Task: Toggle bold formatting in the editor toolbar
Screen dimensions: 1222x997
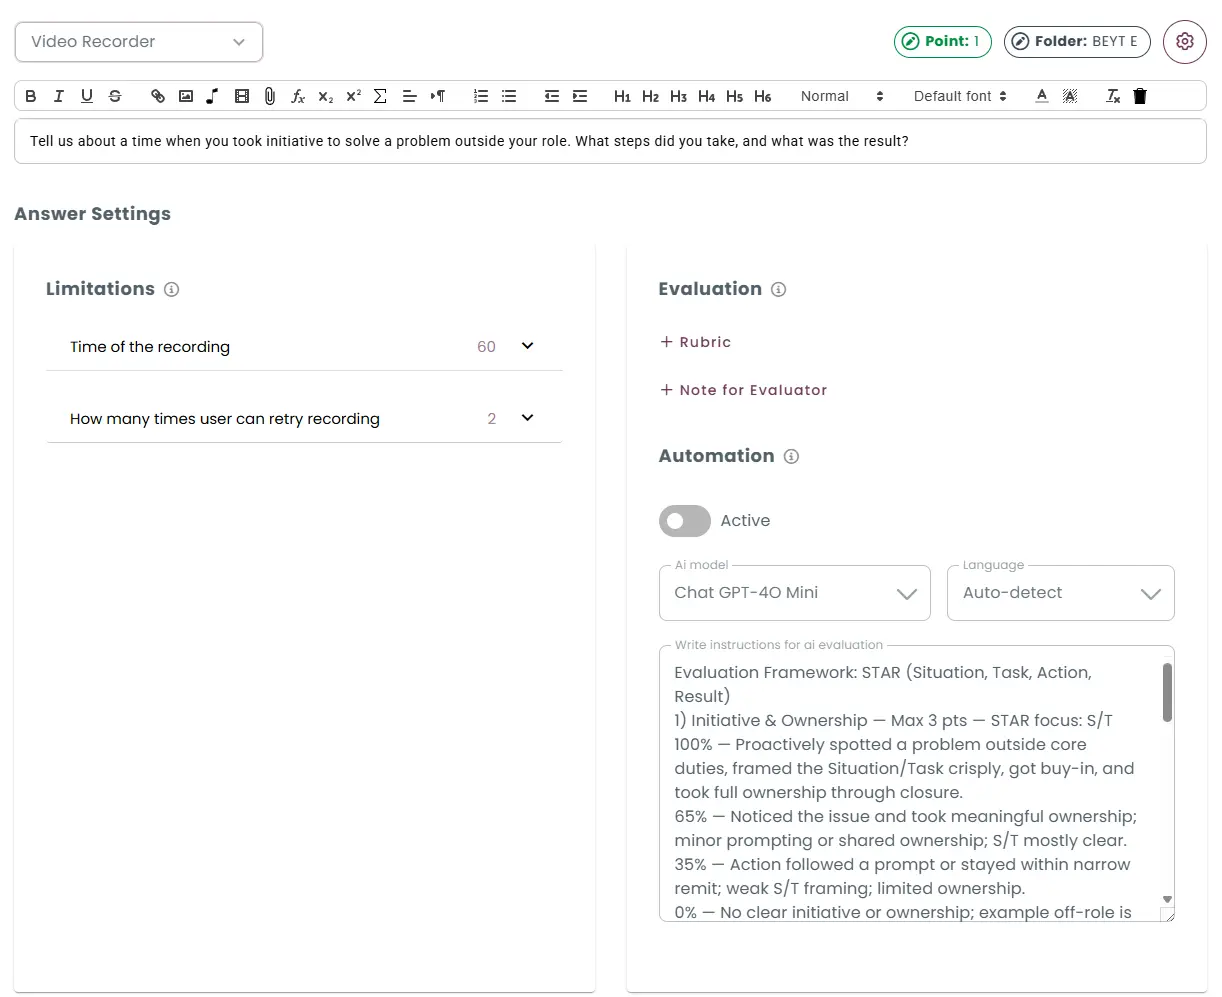Action: click(x=30, y=96)
